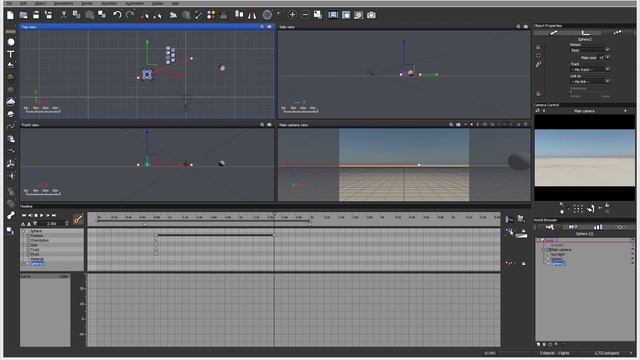Open a scene file from toolbar

[23, 15]
